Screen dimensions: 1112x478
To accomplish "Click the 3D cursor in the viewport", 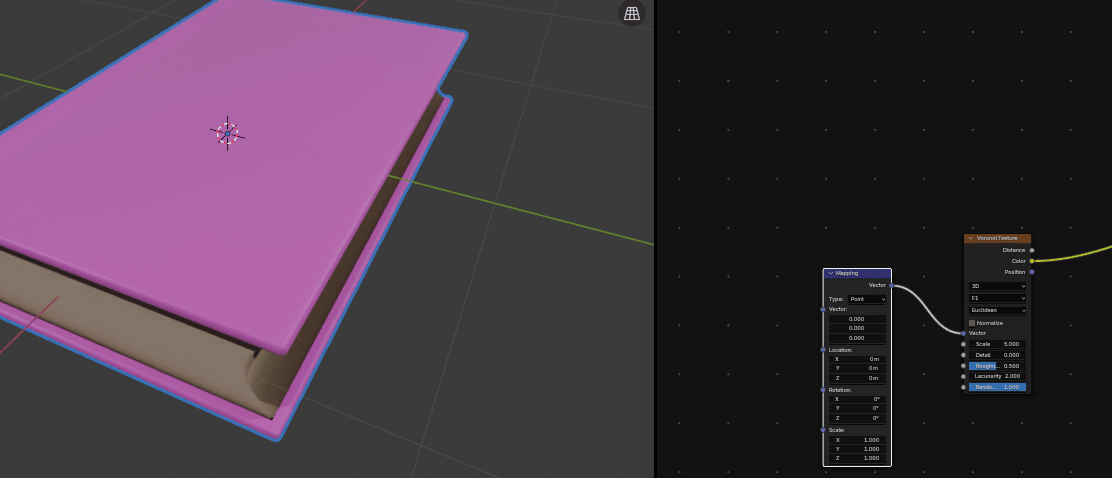I will [227, 133].
